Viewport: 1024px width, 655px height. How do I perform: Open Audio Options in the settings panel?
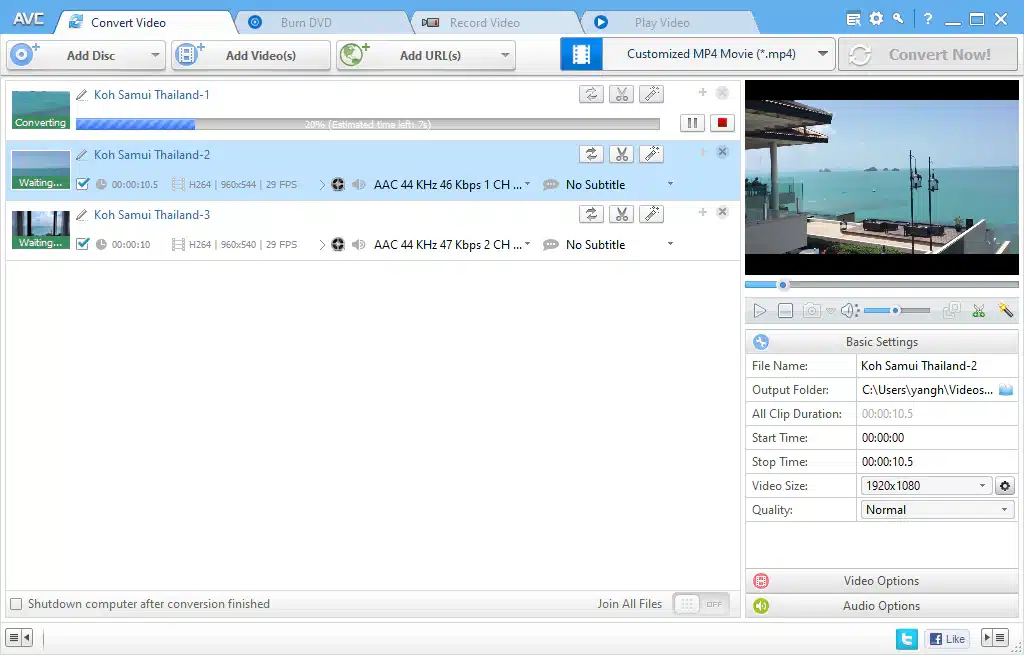coord(880,605)
